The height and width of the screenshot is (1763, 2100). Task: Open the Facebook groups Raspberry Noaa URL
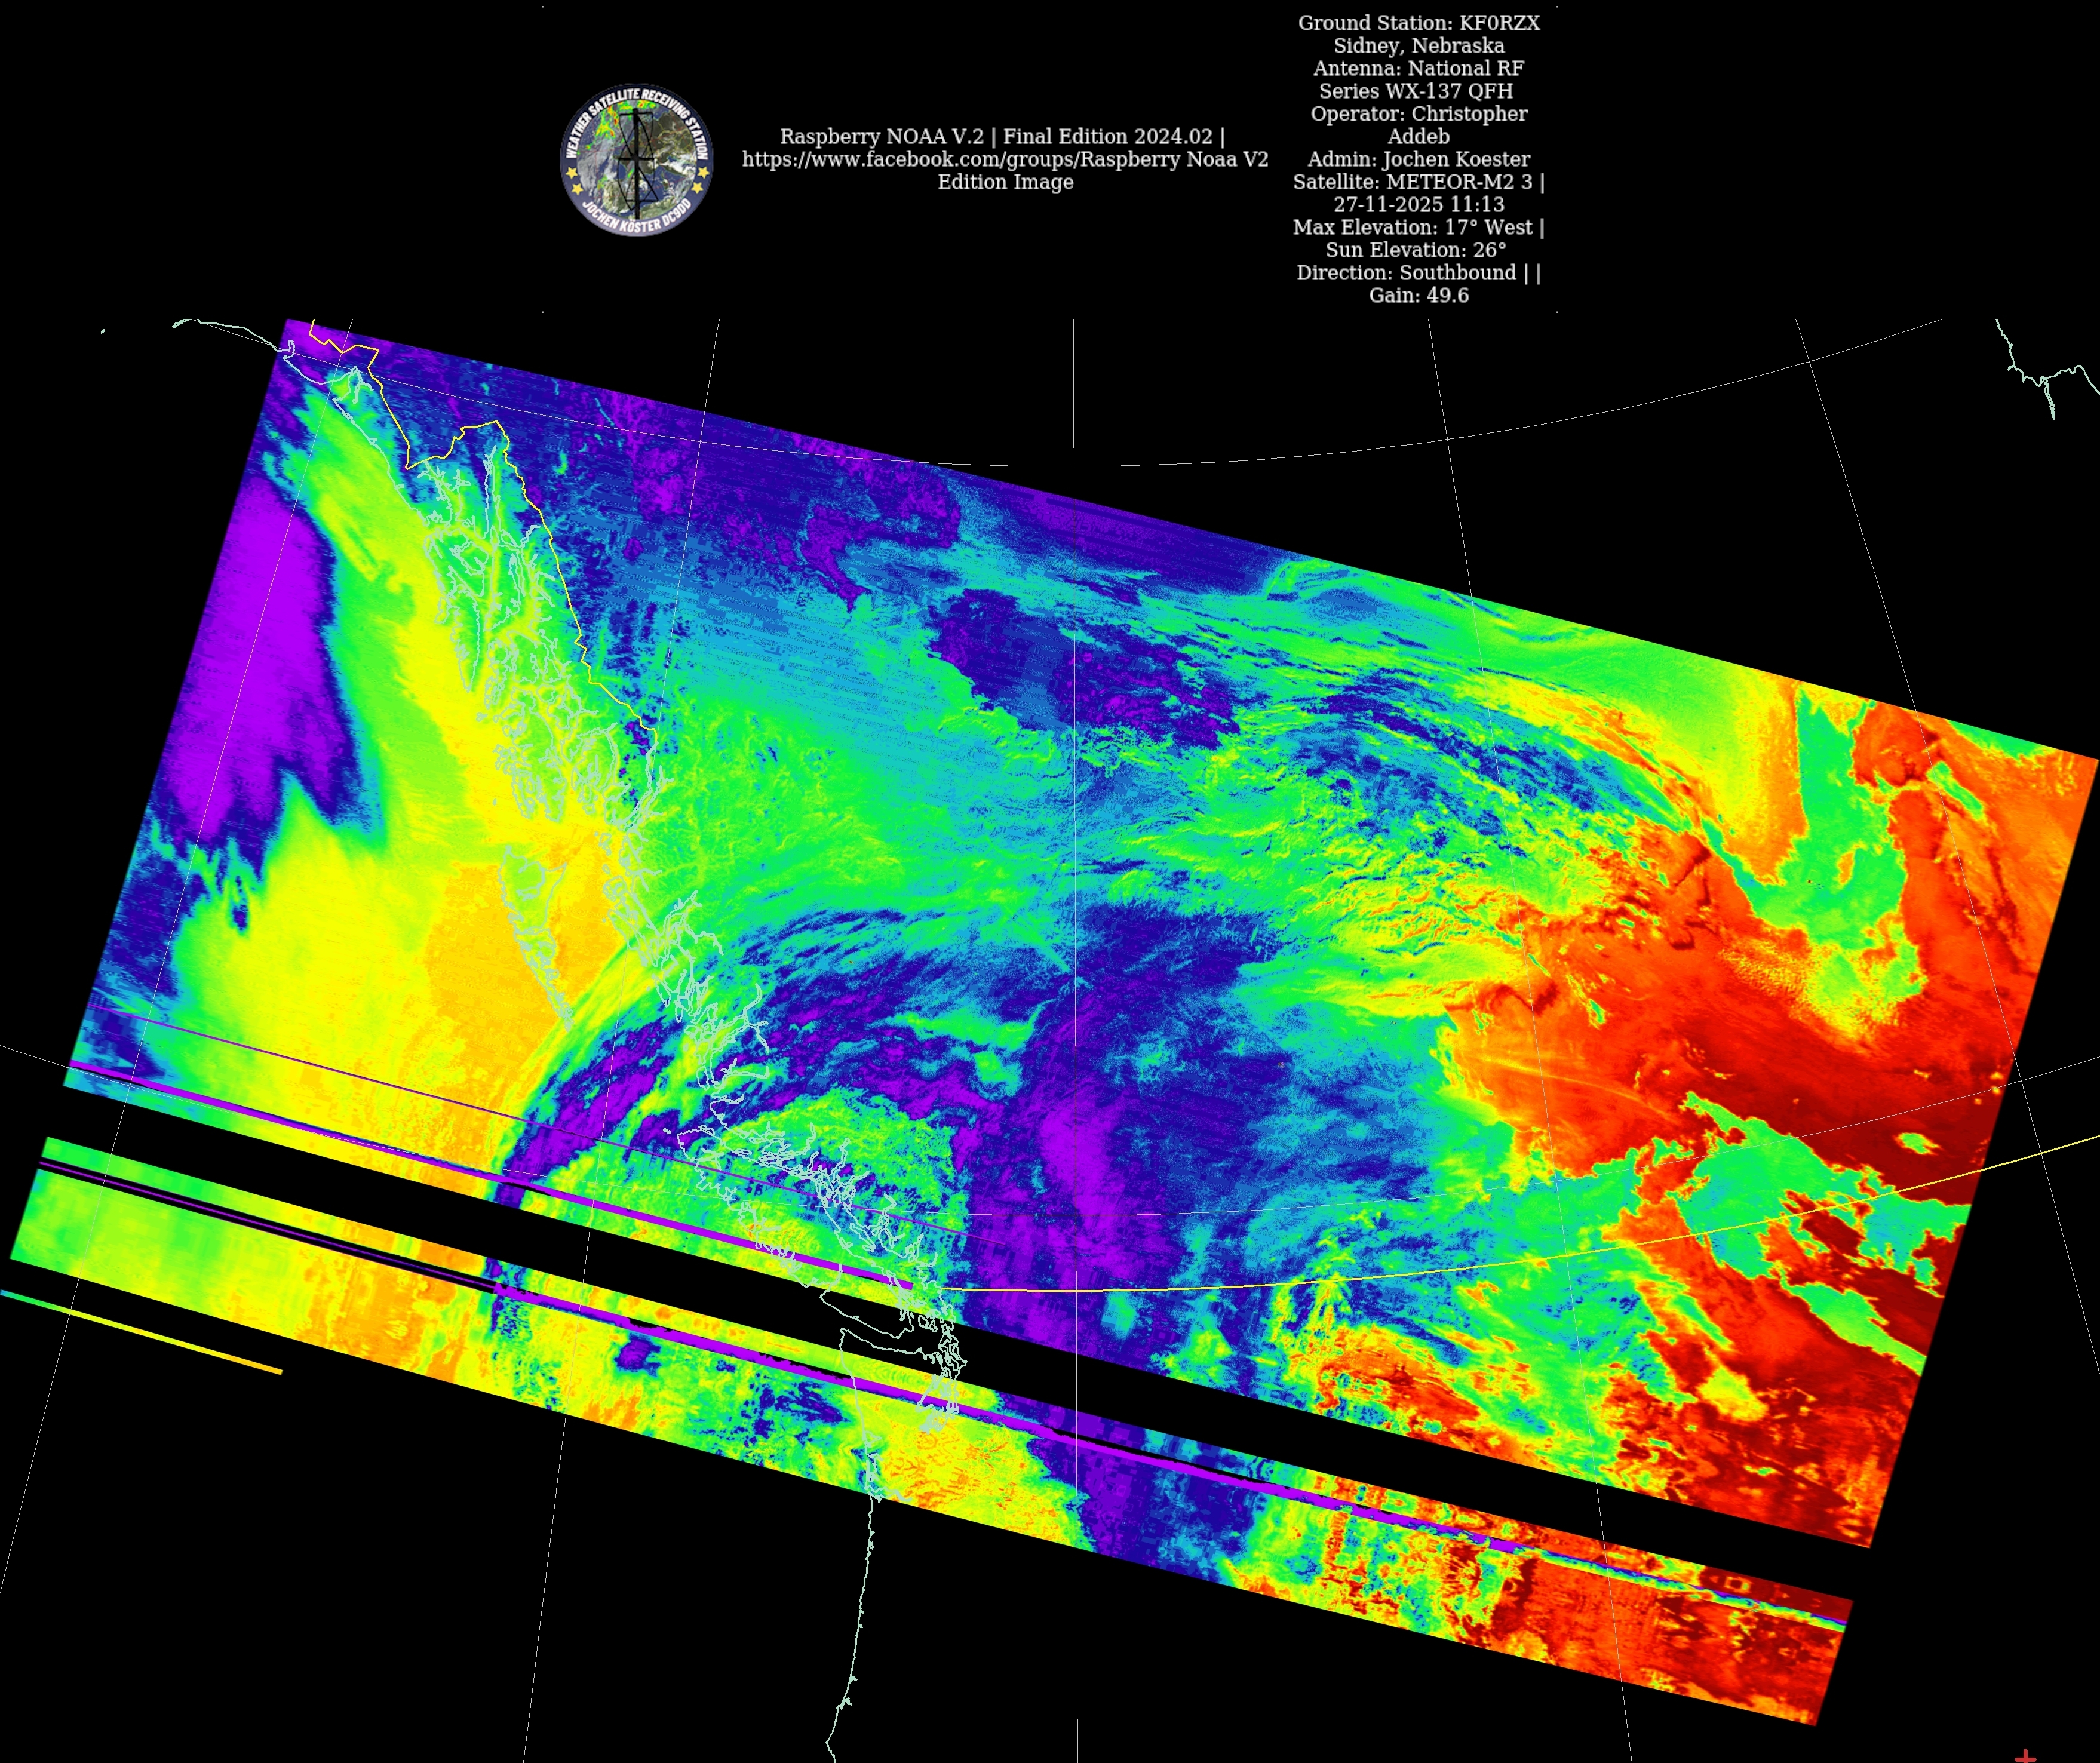click(x=1004, y=159)
